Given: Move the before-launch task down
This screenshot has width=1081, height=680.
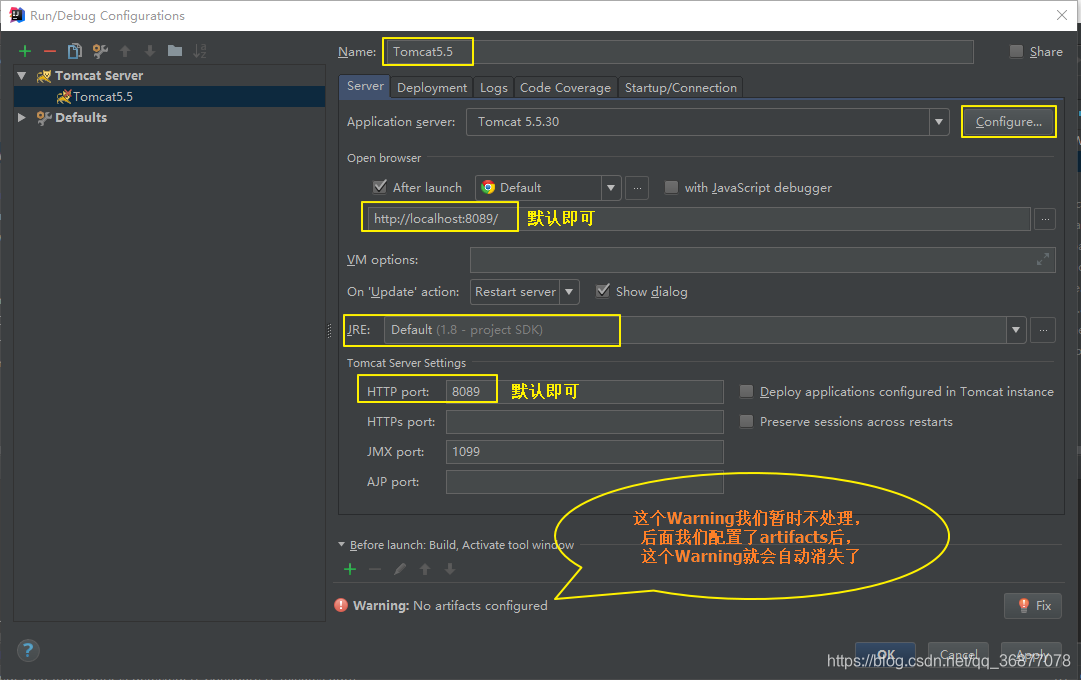Looking at the screenshot, I should [449, 569].
